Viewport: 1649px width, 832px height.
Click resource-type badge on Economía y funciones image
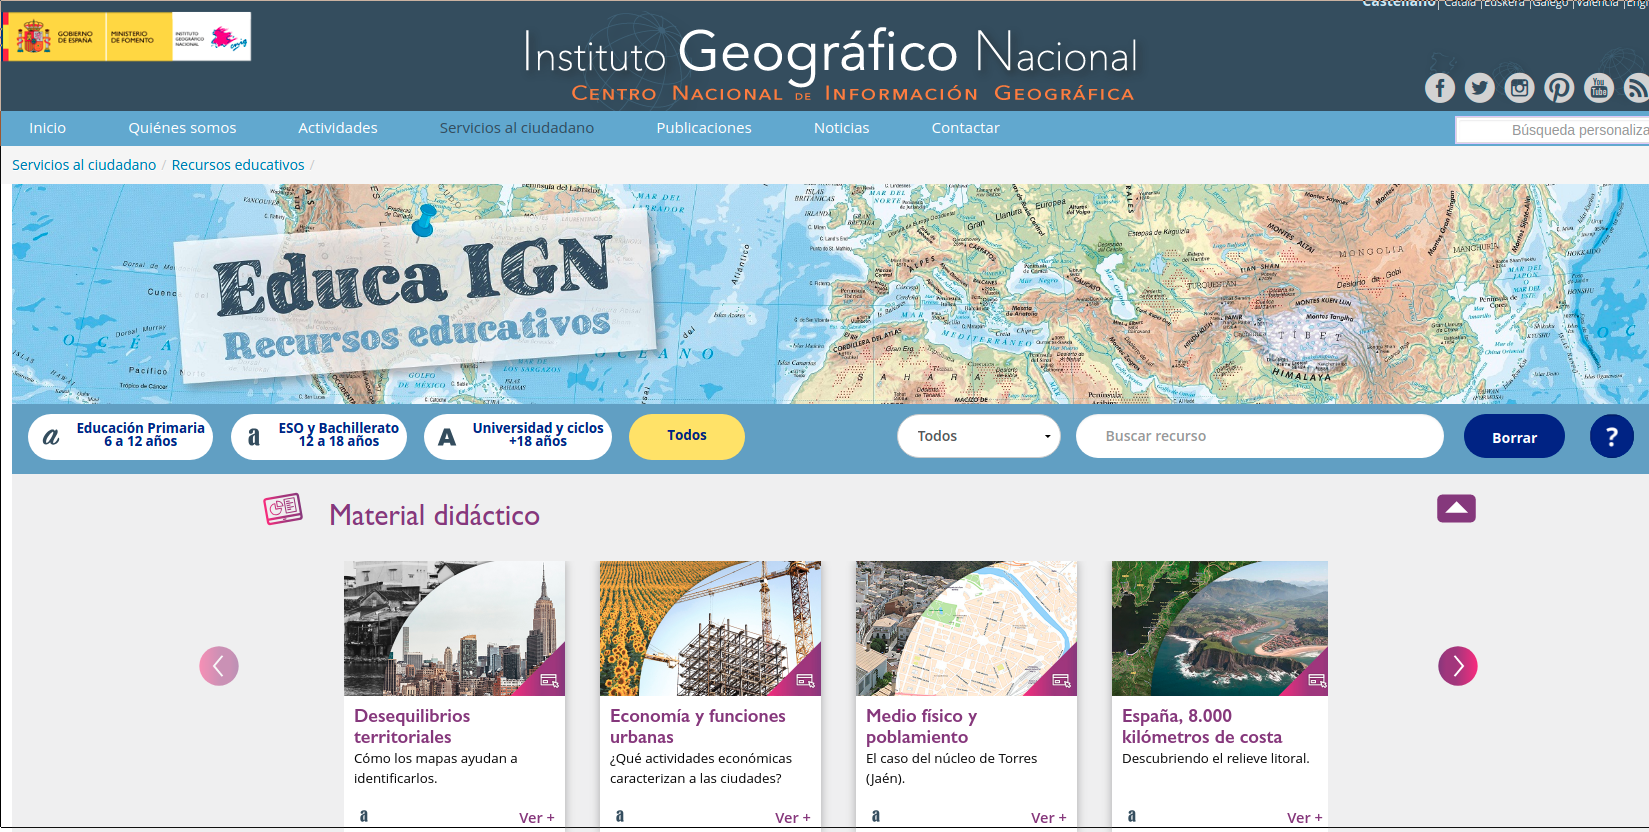click(805, 680)
